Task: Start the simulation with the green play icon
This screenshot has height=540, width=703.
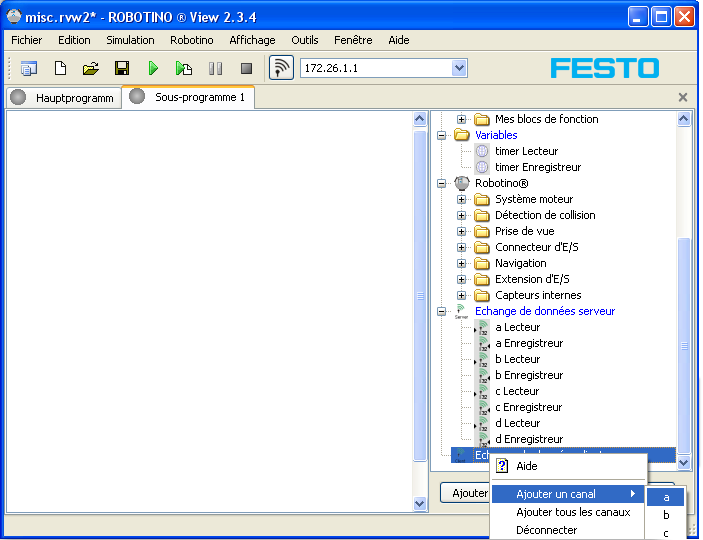Action: [x=153, y=68]
